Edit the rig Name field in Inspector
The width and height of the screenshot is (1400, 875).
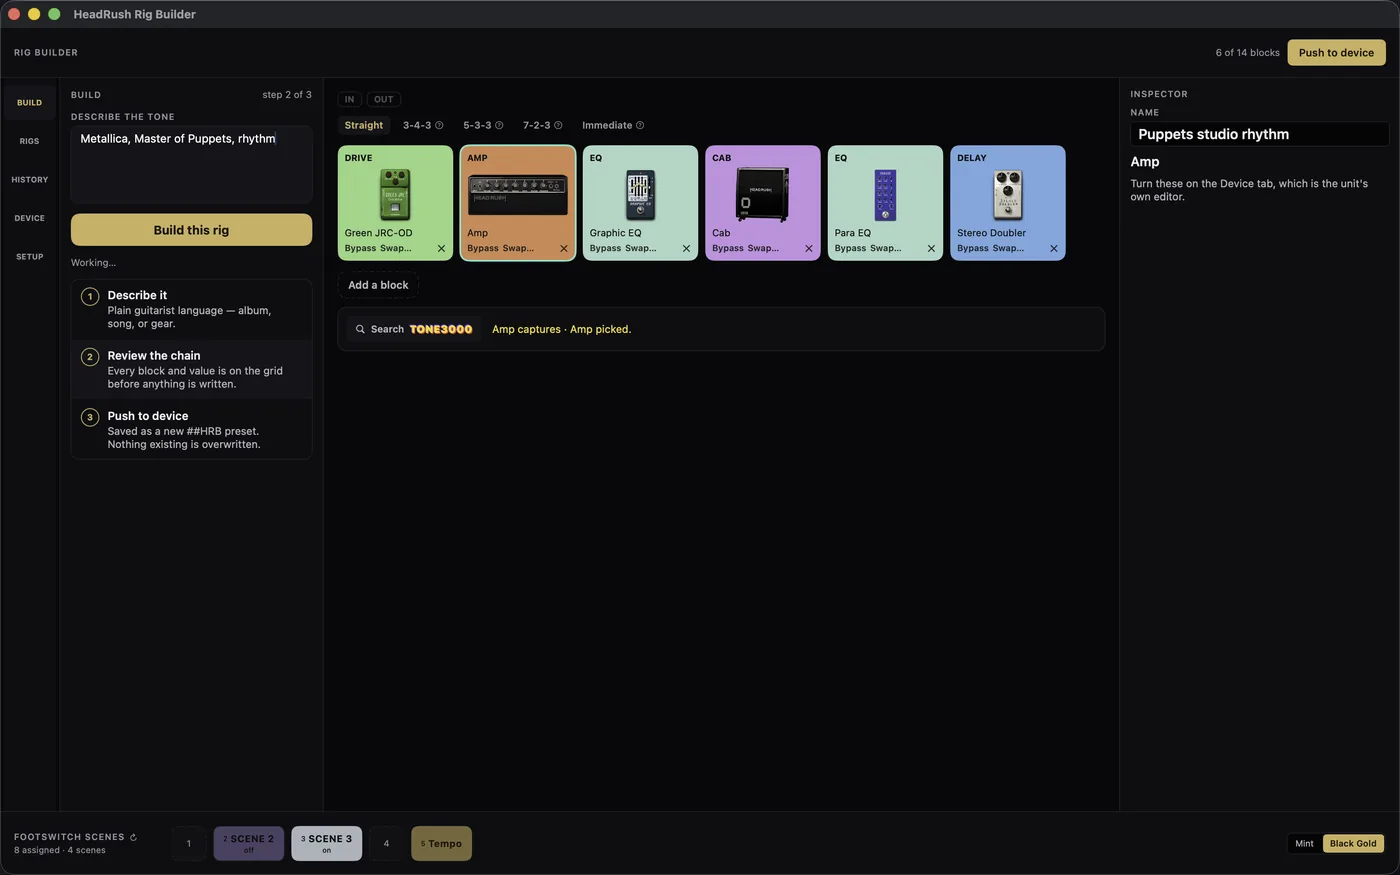[1259, 134]
